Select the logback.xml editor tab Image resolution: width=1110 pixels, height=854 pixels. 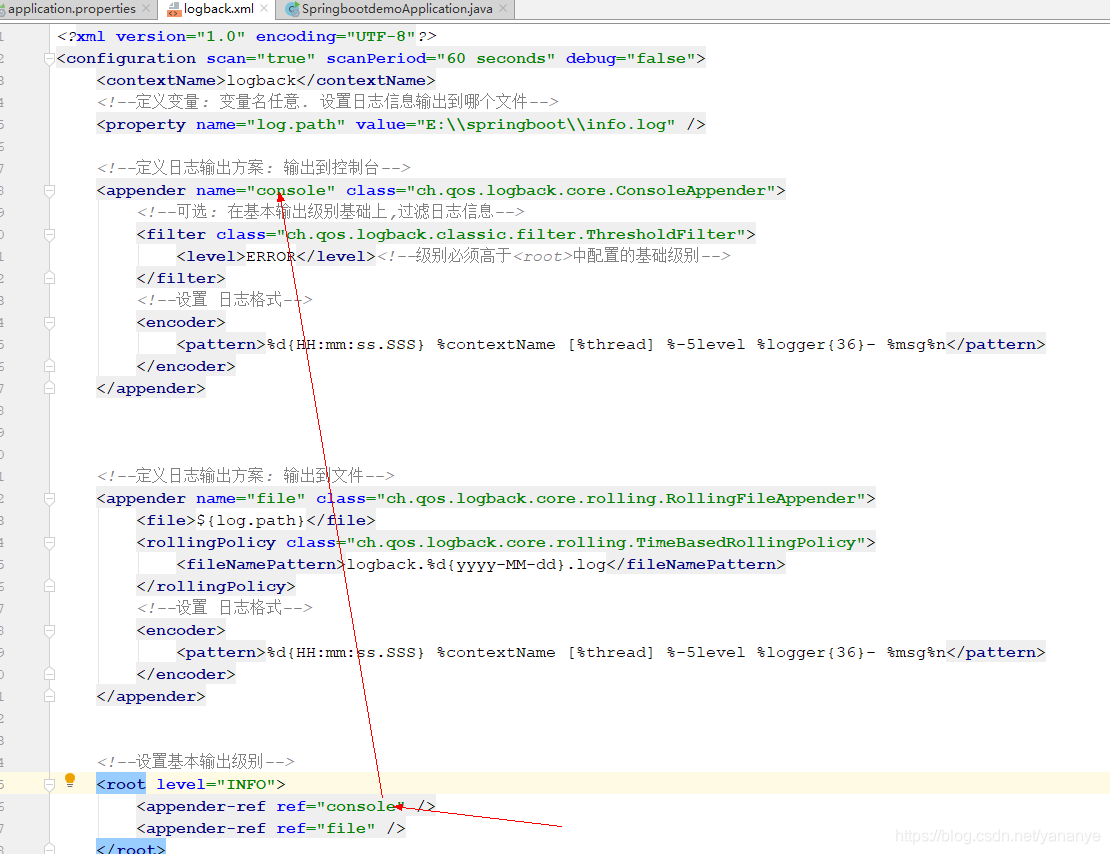(x=218, y=8)
